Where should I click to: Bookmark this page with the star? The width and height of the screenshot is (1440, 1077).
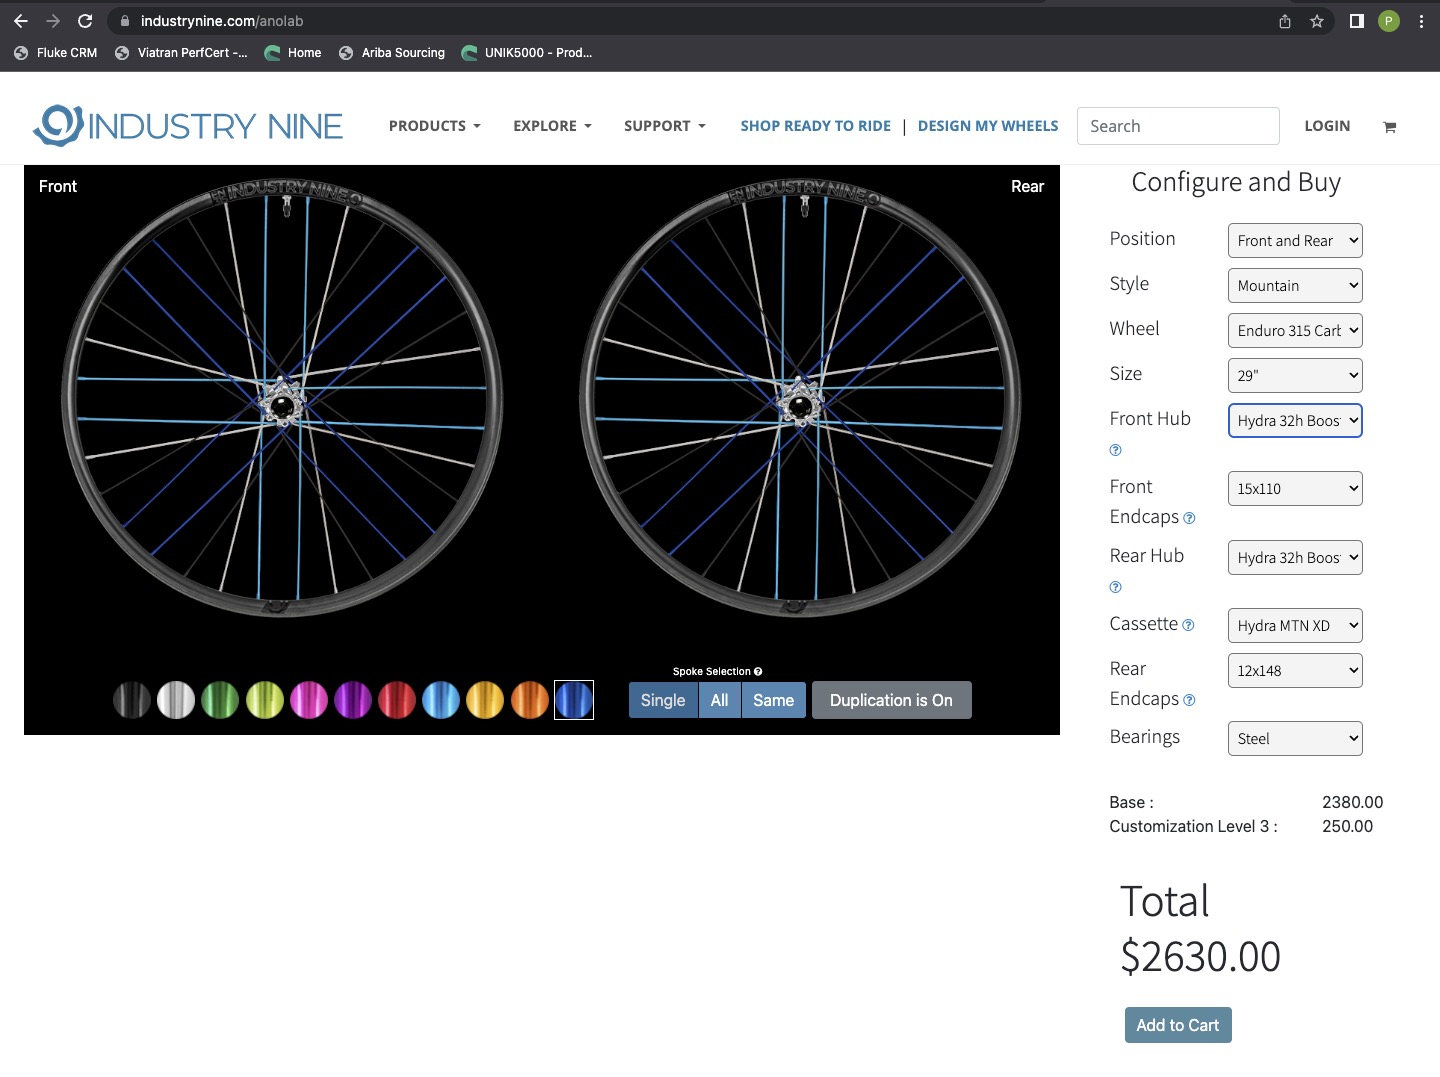pos(1317,21)
